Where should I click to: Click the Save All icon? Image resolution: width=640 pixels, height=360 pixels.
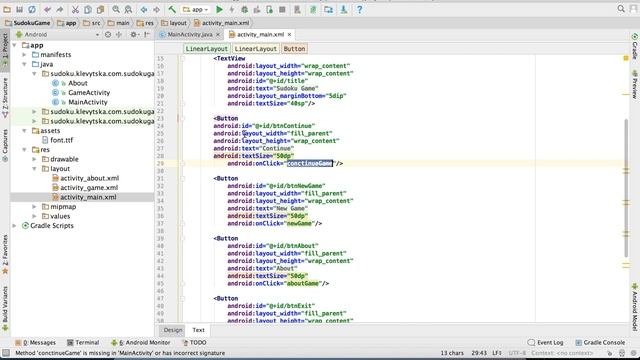19,9
